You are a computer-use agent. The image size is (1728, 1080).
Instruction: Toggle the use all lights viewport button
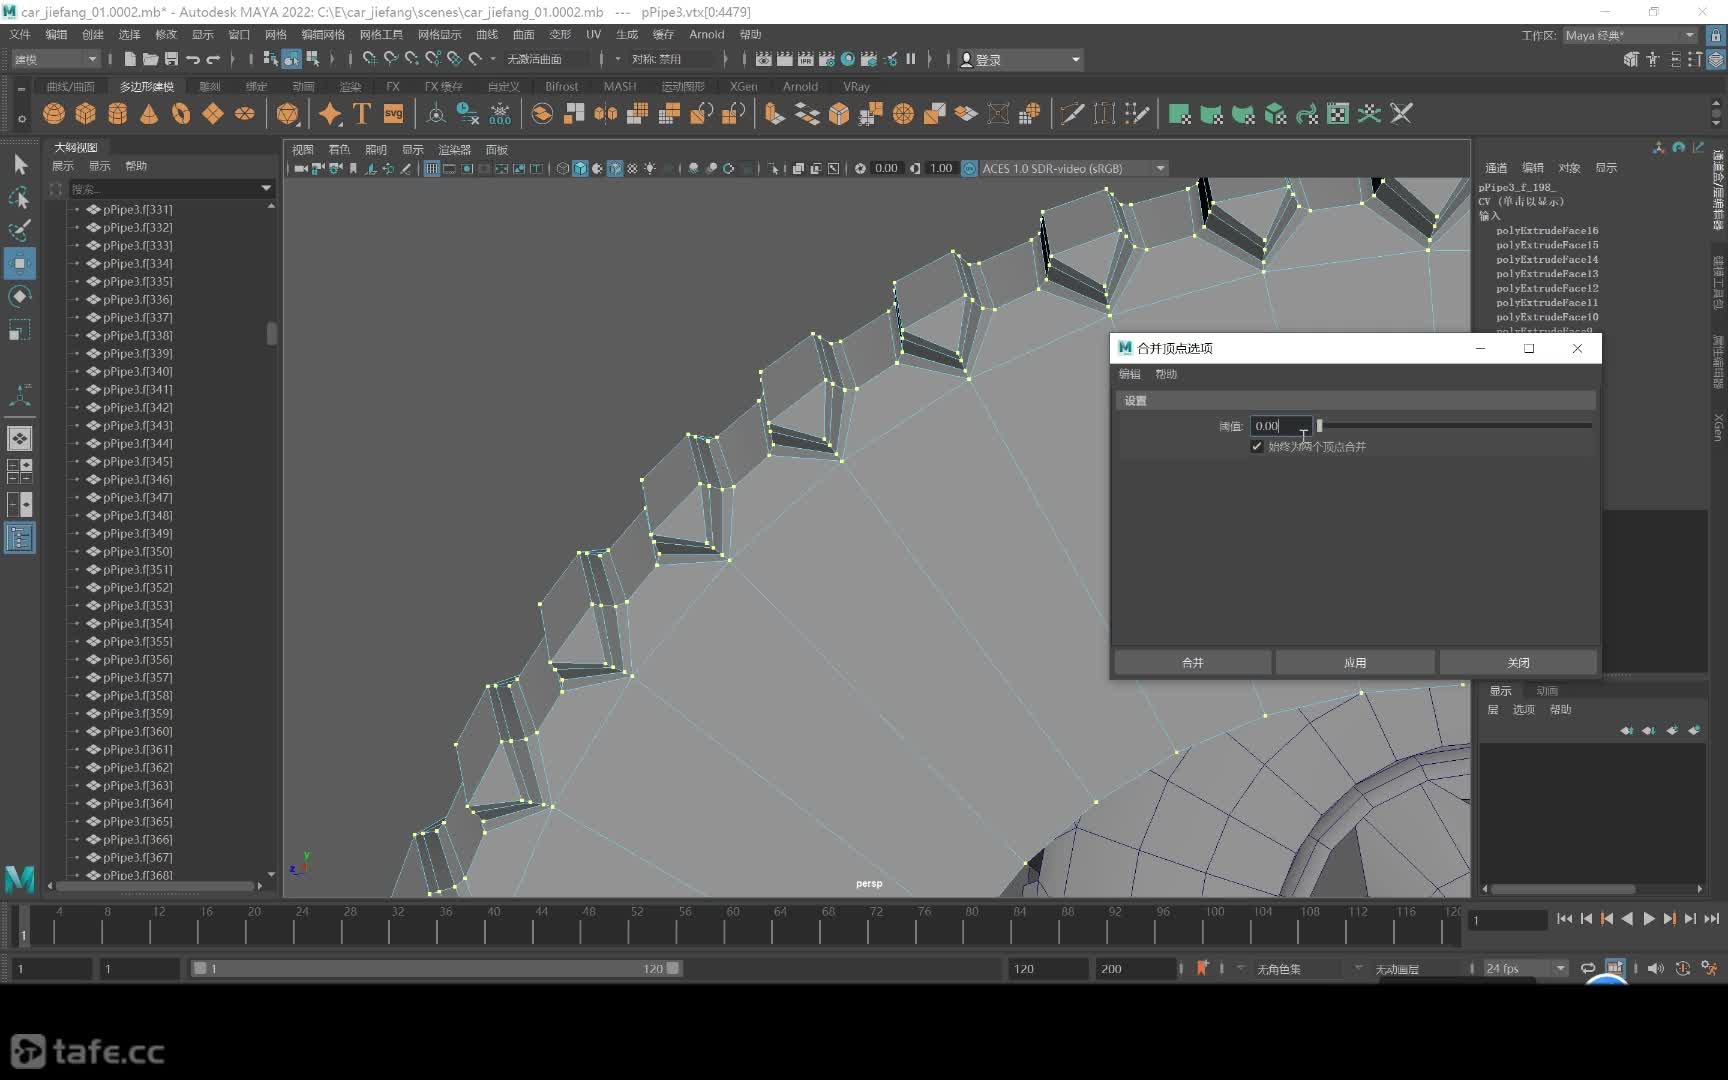[650, 168]
